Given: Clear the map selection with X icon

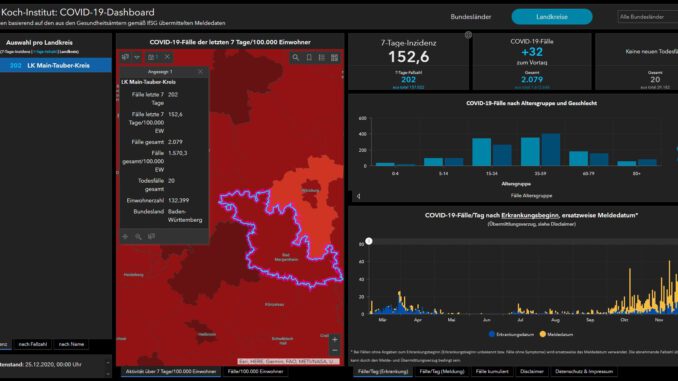Looking at the screenshot, I should (167, 57).
